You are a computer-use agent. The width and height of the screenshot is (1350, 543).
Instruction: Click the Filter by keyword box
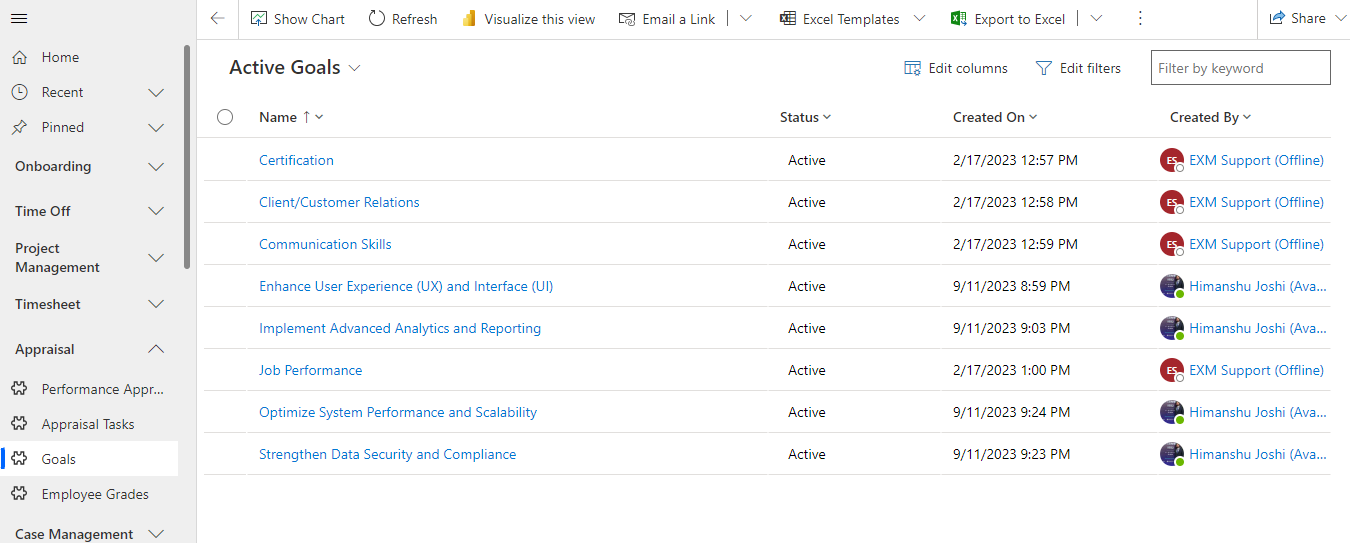tap(1240, 68)
